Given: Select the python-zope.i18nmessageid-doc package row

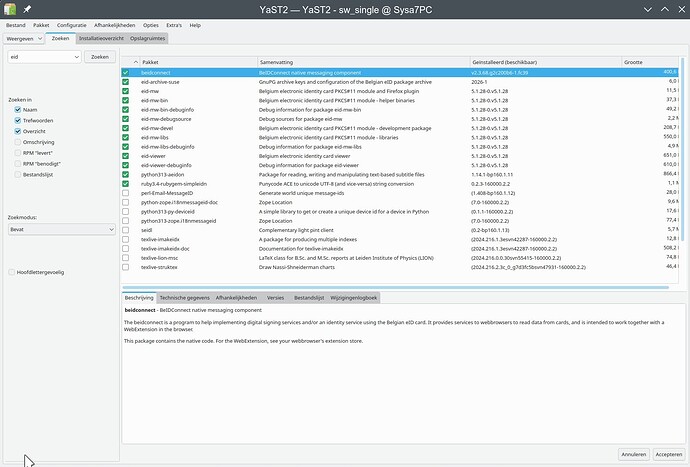Looking at the screenshot, I should 400,202.
